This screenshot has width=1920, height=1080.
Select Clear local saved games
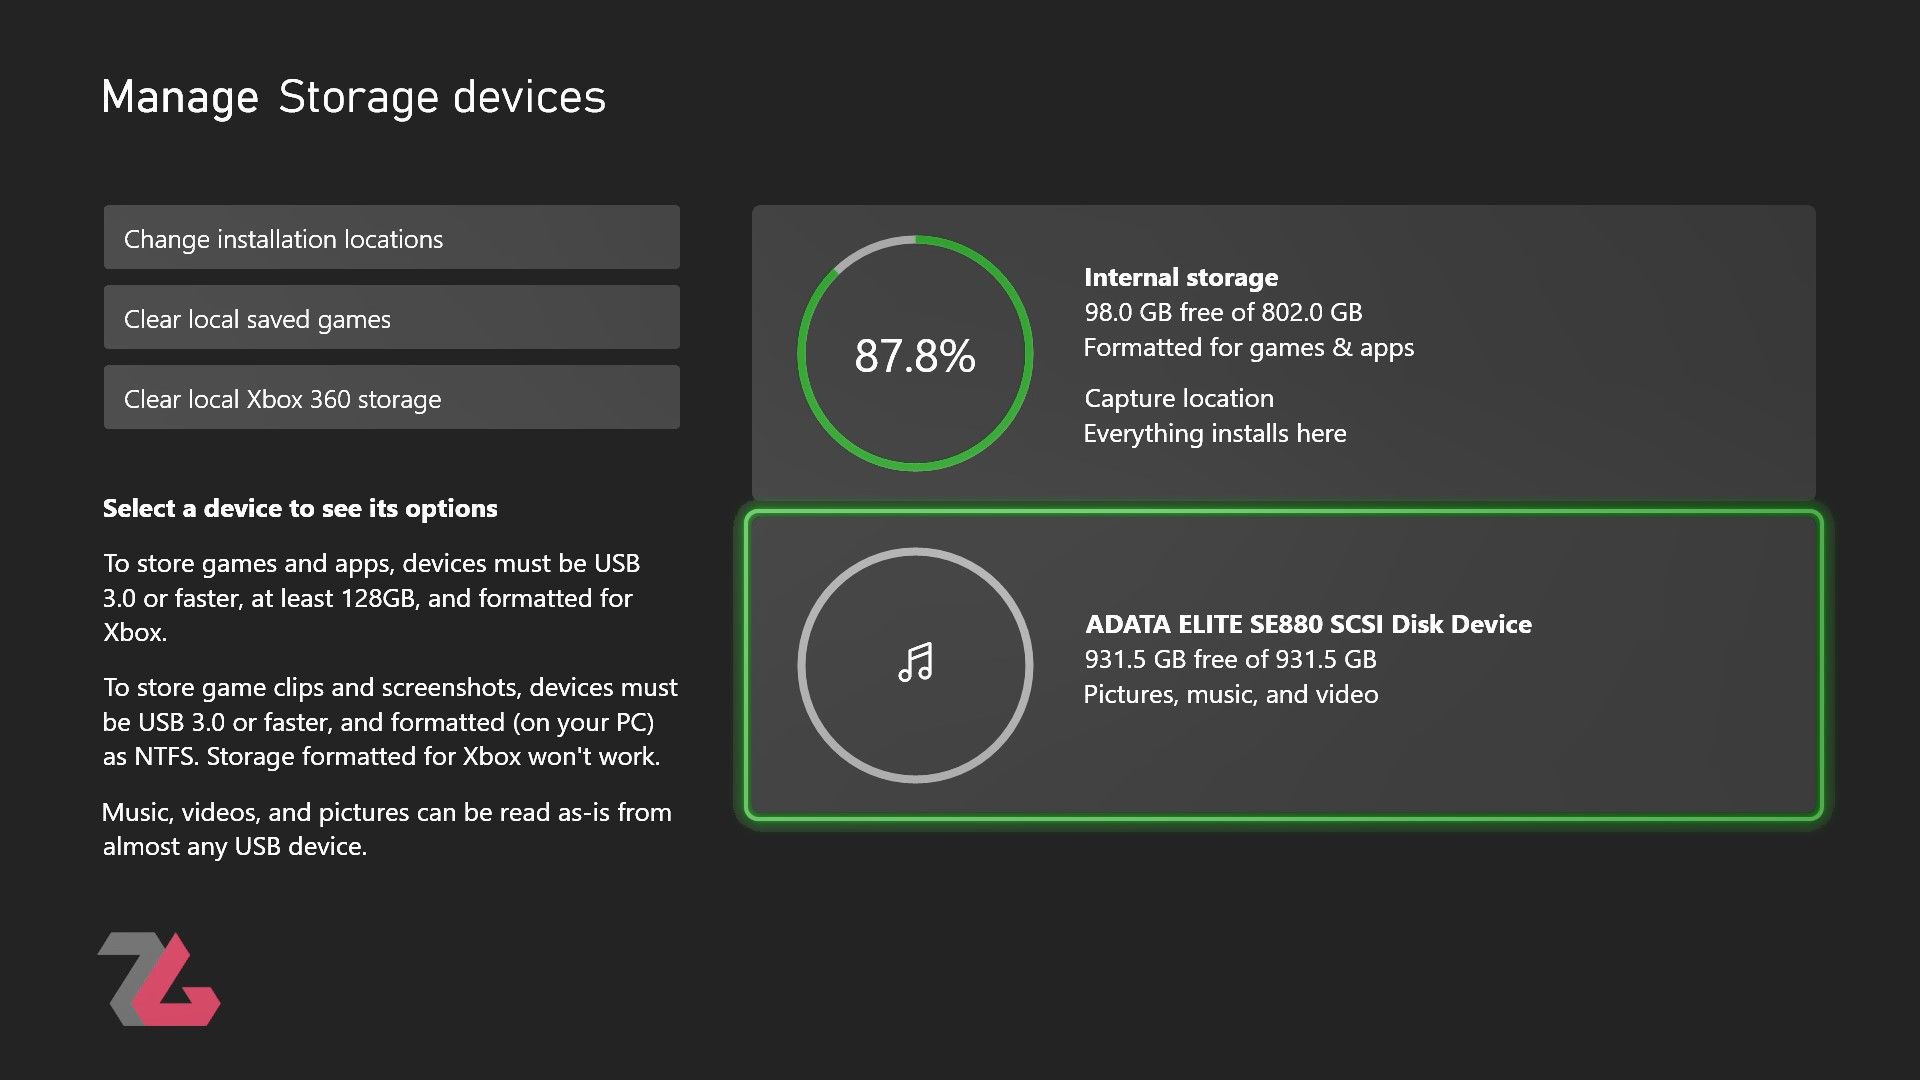coord(391,318)
